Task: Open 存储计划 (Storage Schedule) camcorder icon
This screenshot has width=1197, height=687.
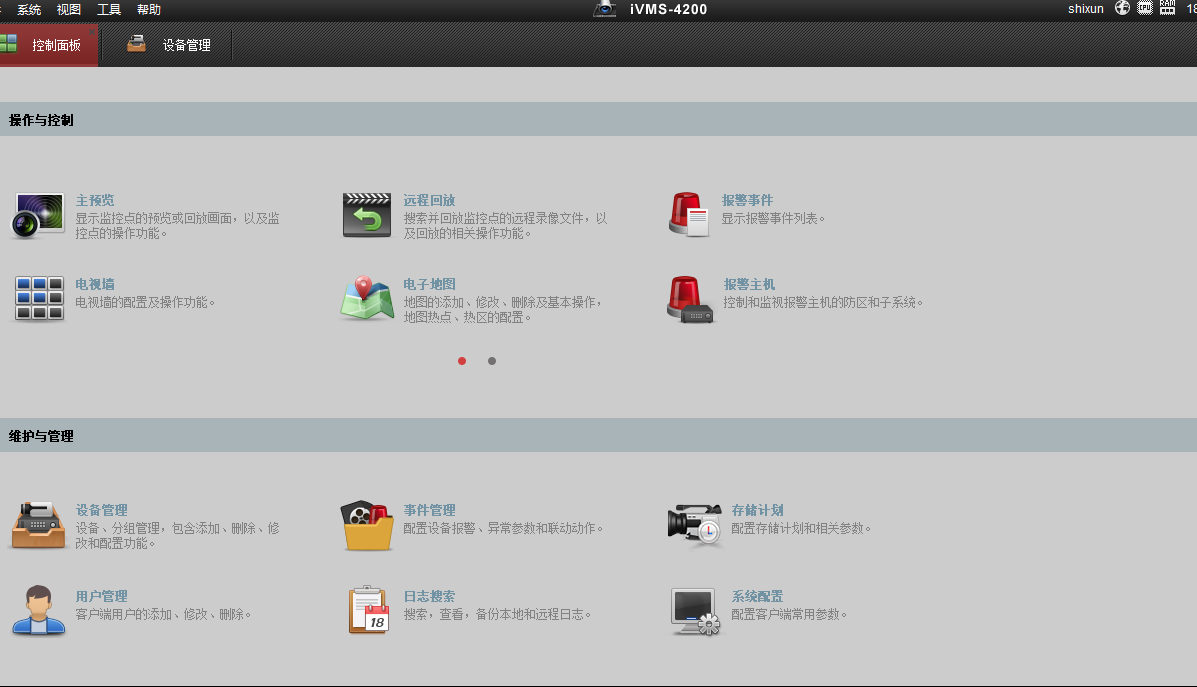Action: pyautogui.click(x=693, y=525)
